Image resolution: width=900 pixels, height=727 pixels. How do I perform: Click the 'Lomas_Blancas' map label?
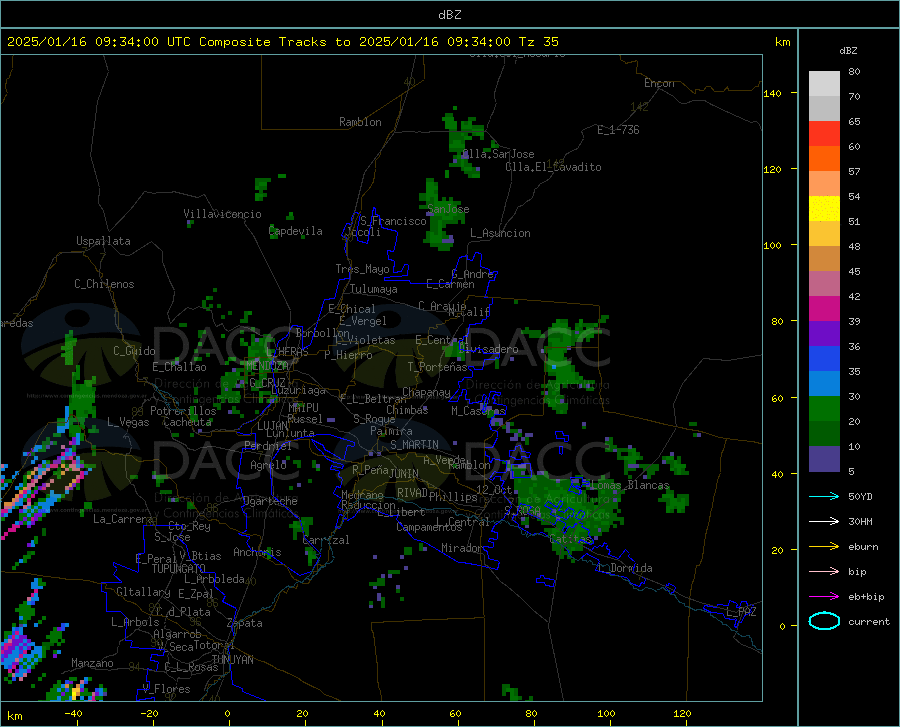630,485
